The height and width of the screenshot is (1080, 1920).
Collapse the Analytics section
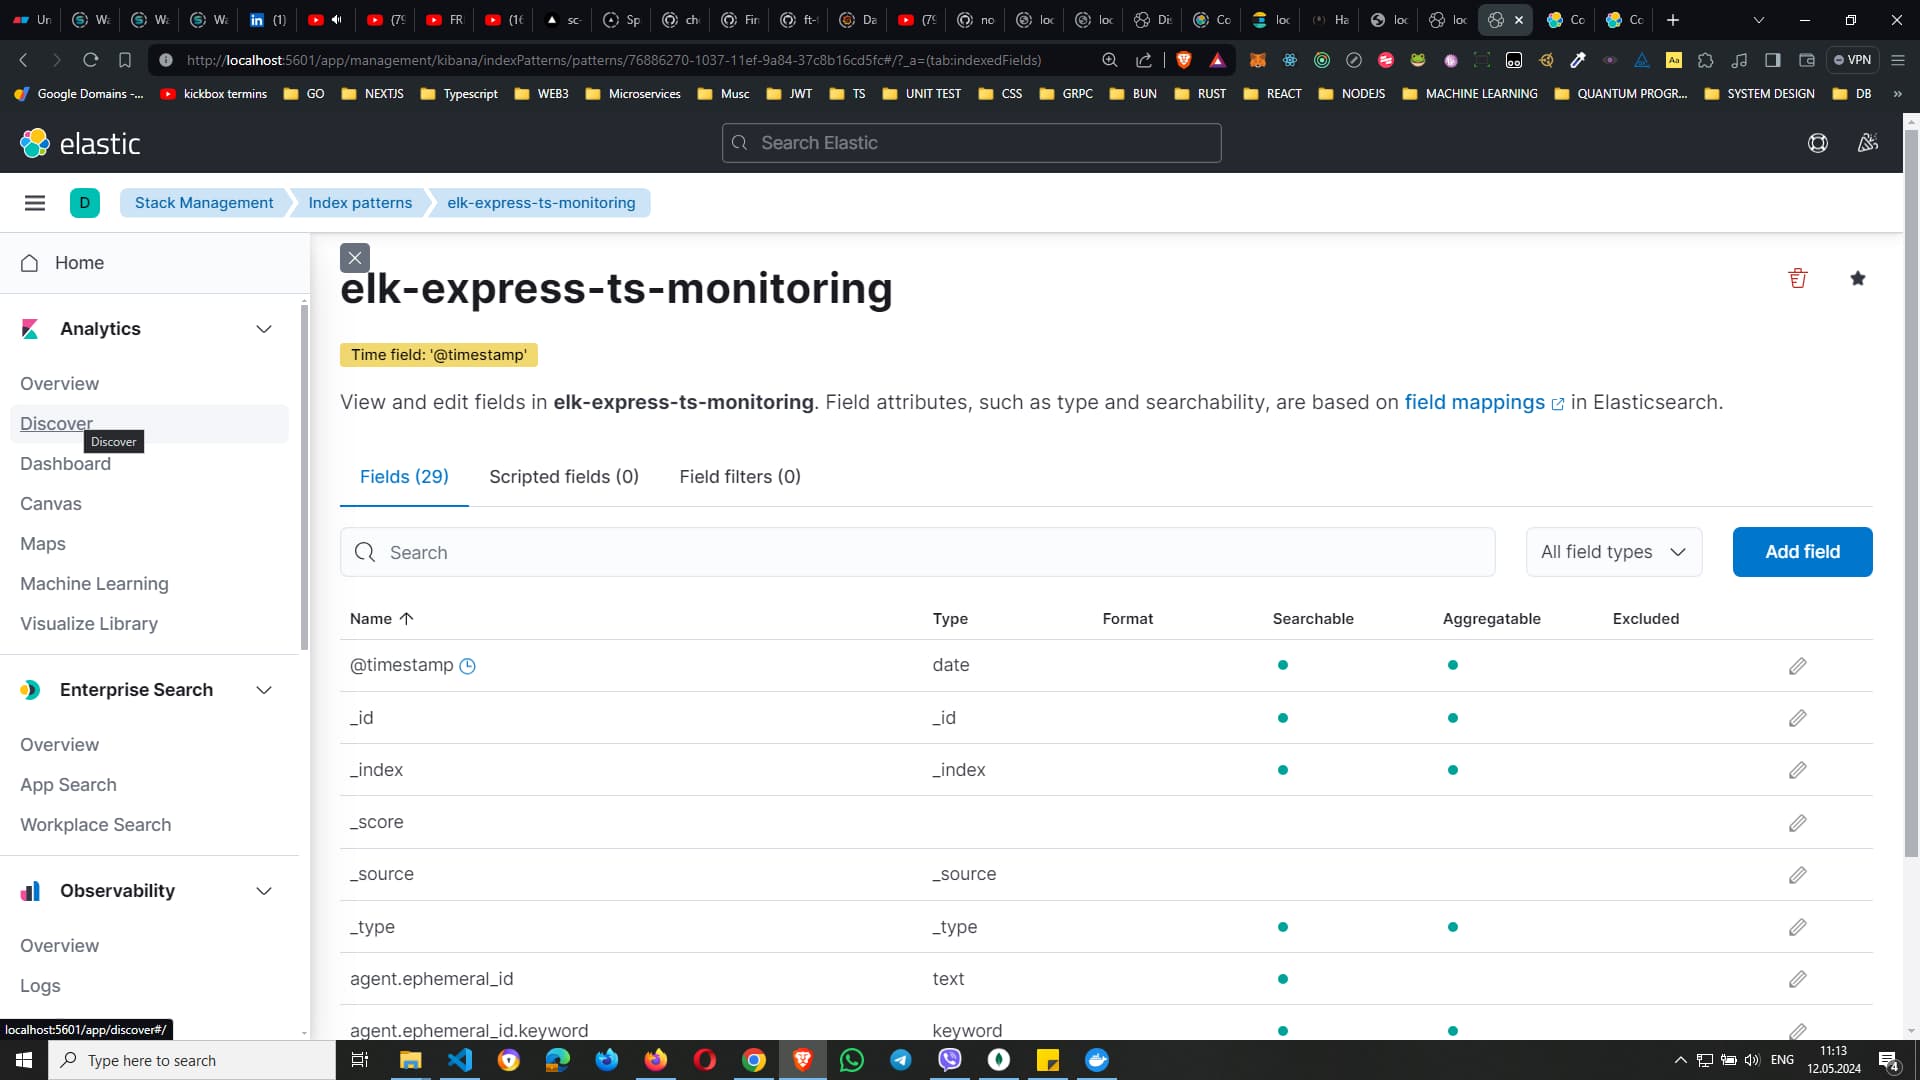click(264, 329)
